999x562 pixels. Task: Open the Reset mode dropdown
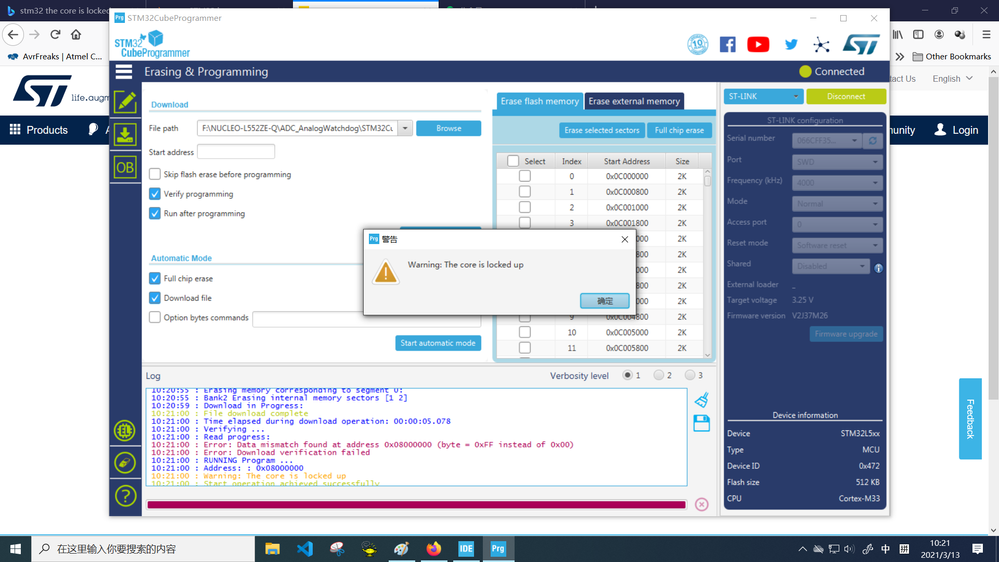coord(837,245)
